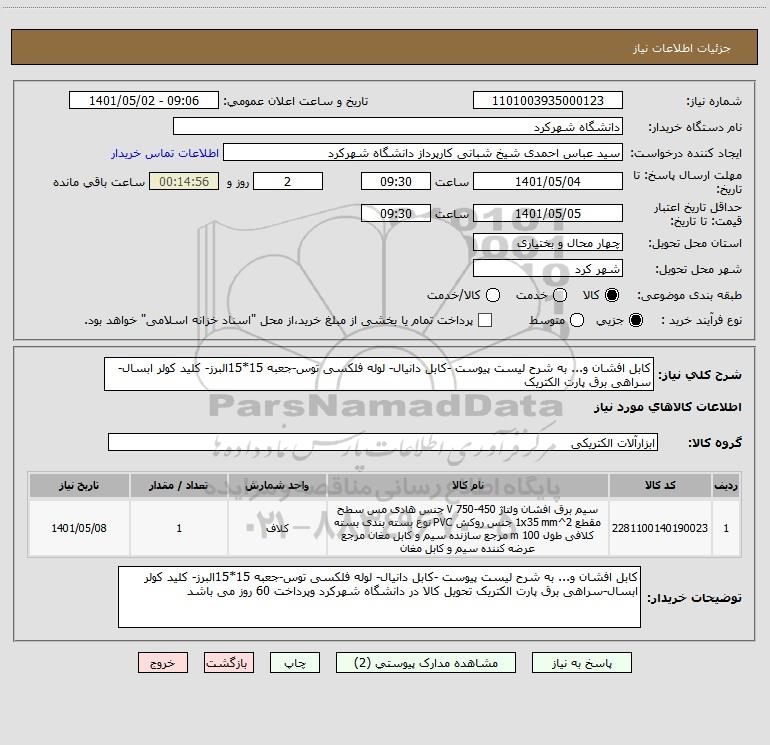
Task: Click the price validity hour field 09:30
Action: pyautogui.click(x=396, y=213)
